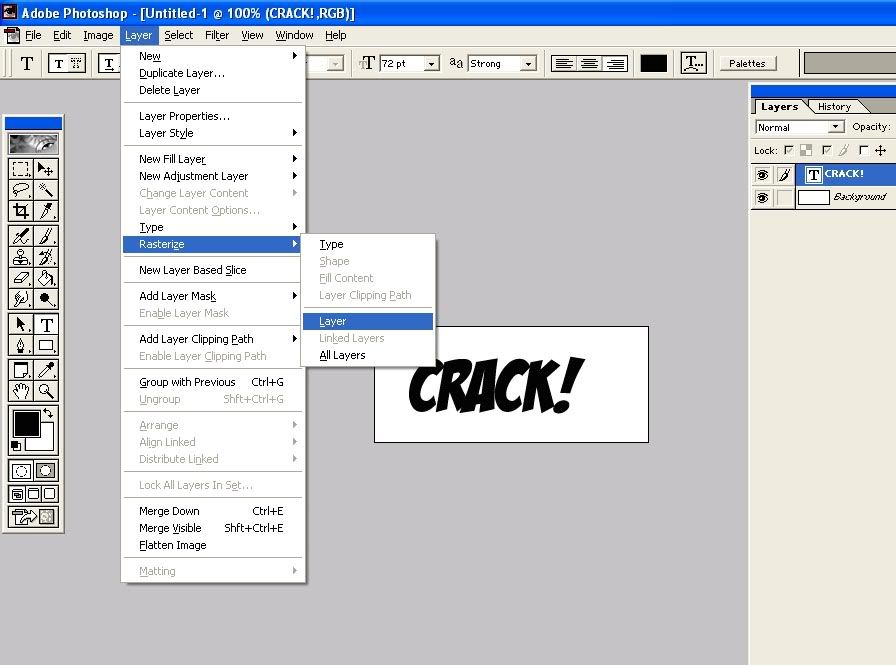Select the Move tool
This screenshot has width=896, height=665.
(46, 169)
